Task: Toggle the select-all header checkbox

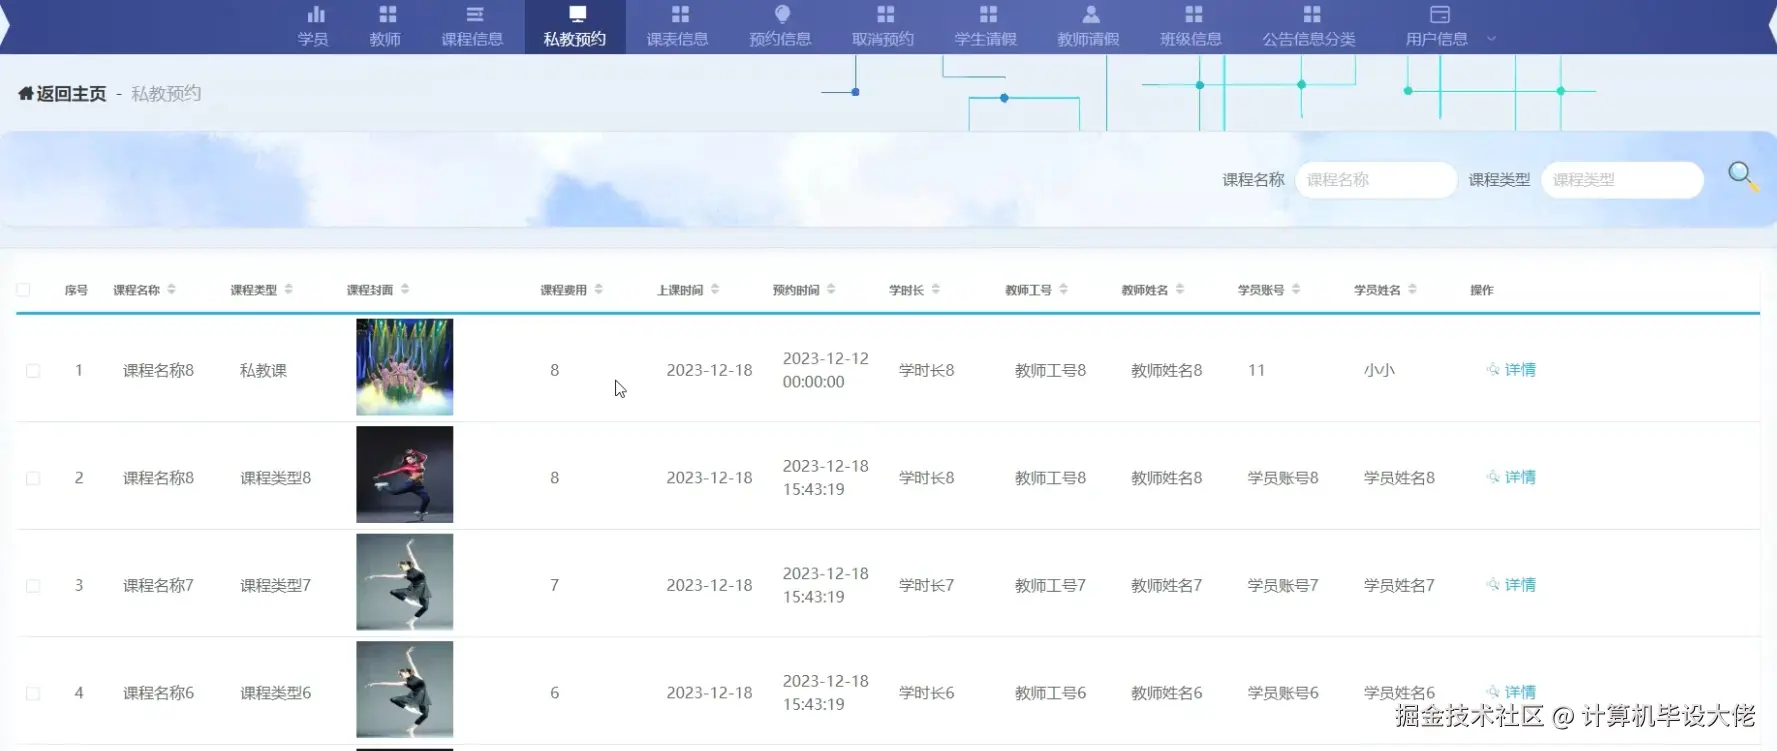Action: (x=23, y=290)
